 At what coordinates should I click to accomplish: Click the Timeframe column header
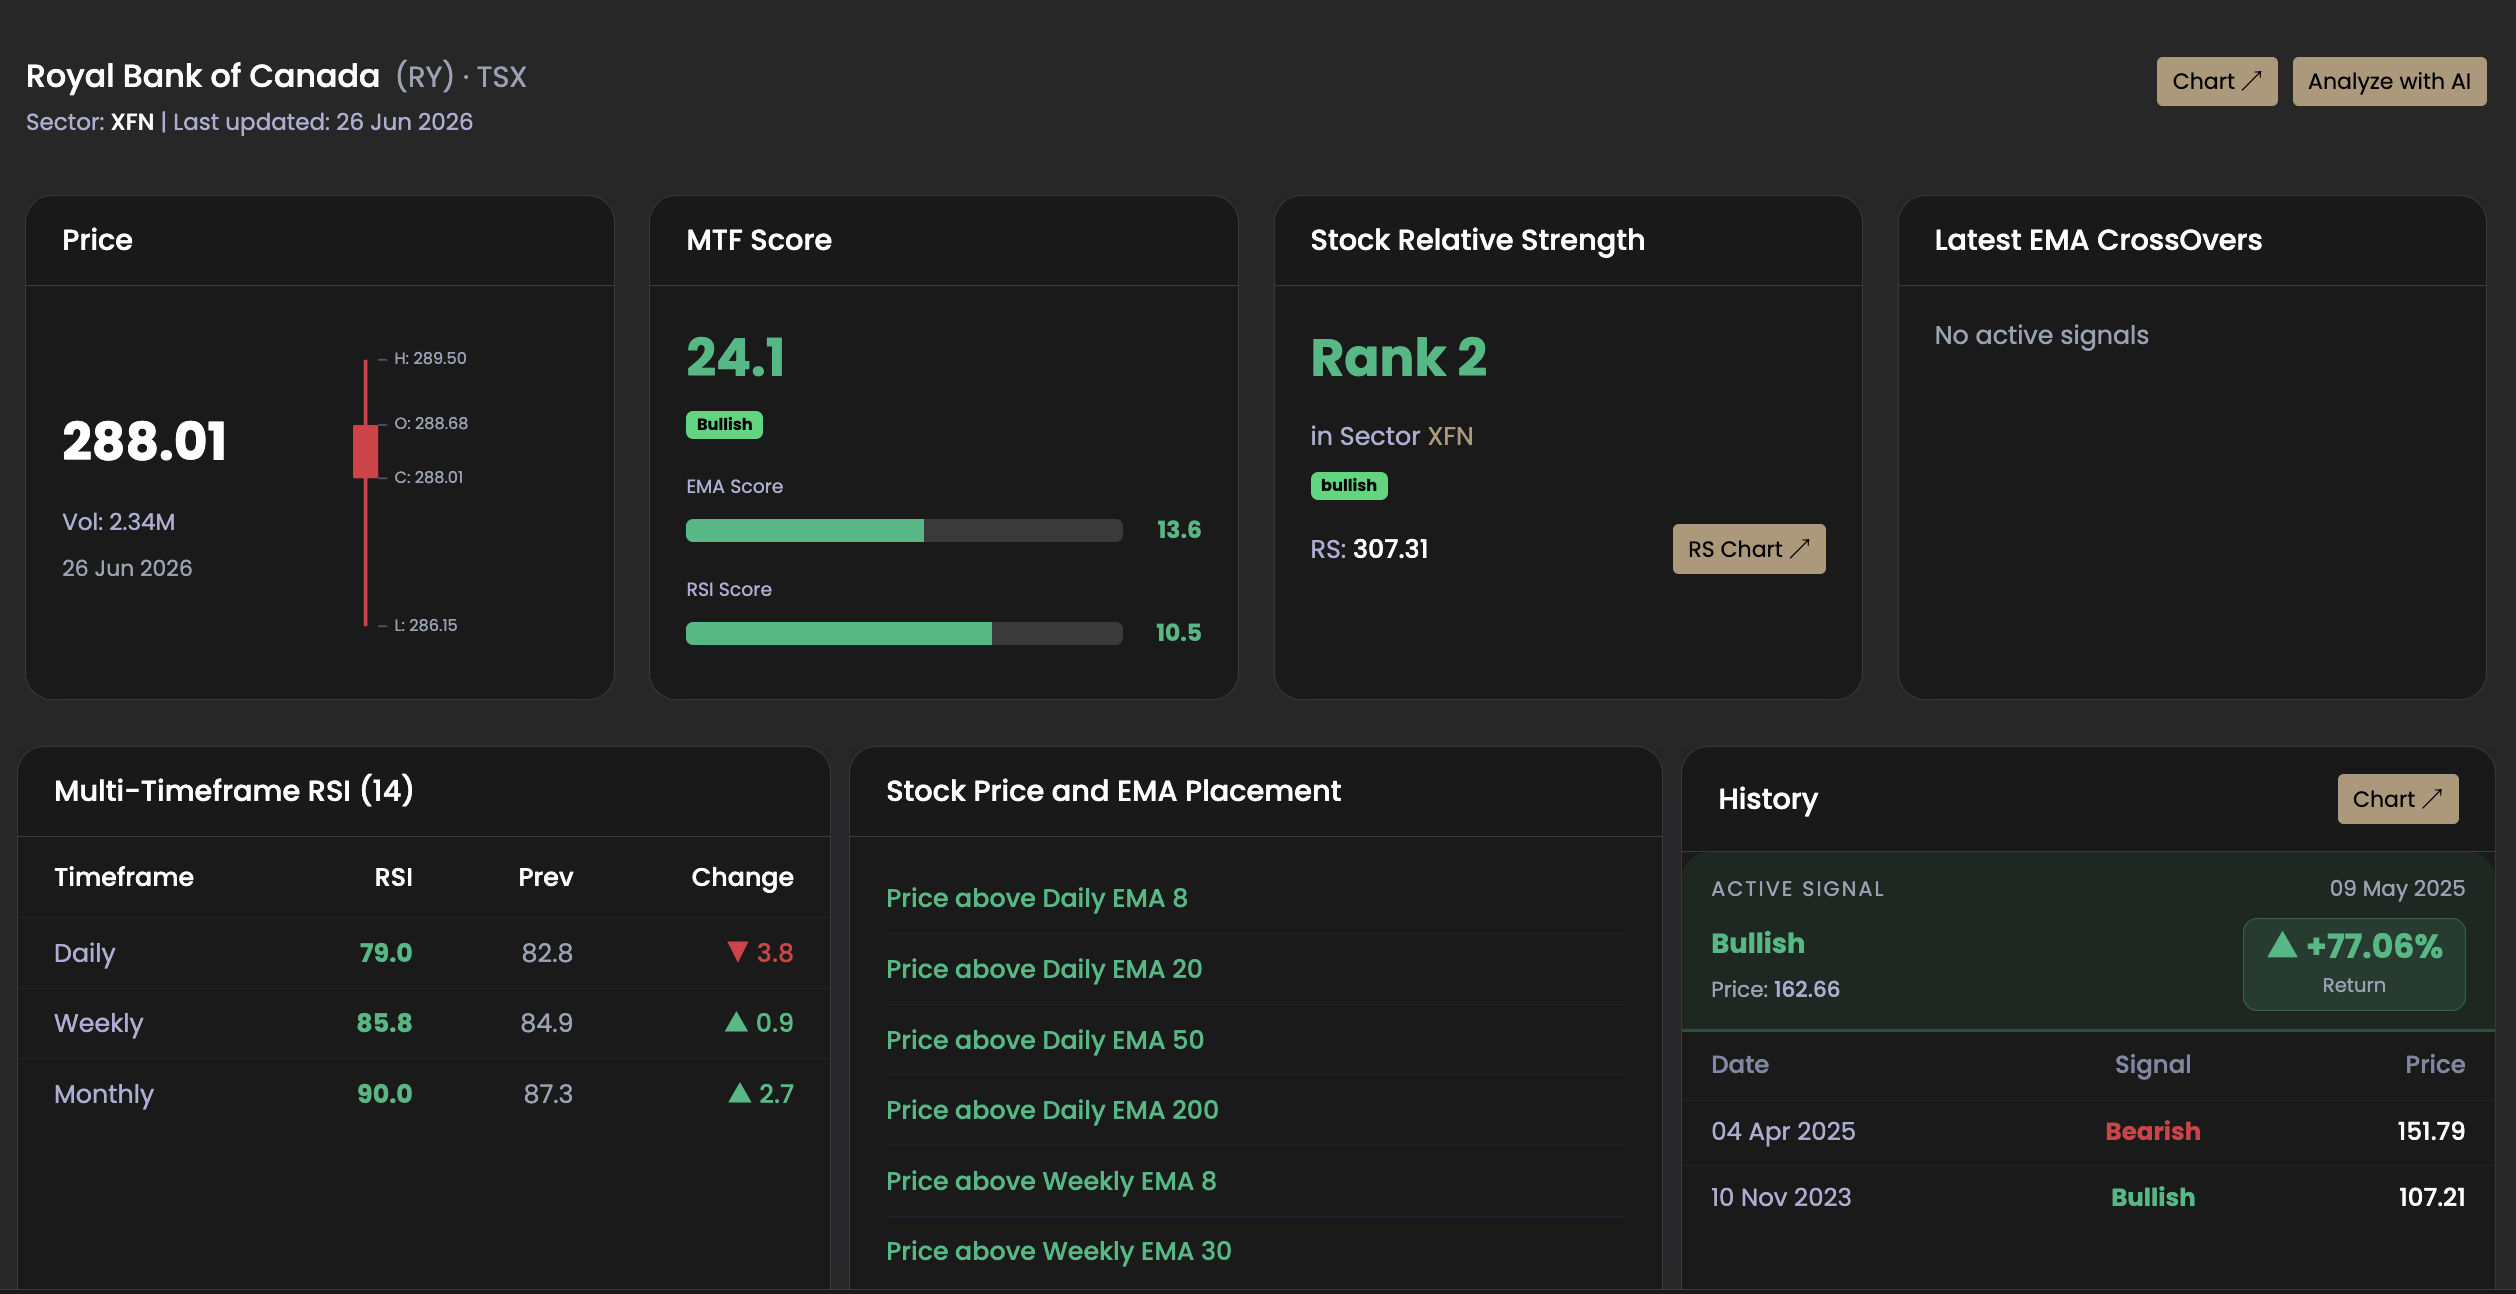[124, 877]
